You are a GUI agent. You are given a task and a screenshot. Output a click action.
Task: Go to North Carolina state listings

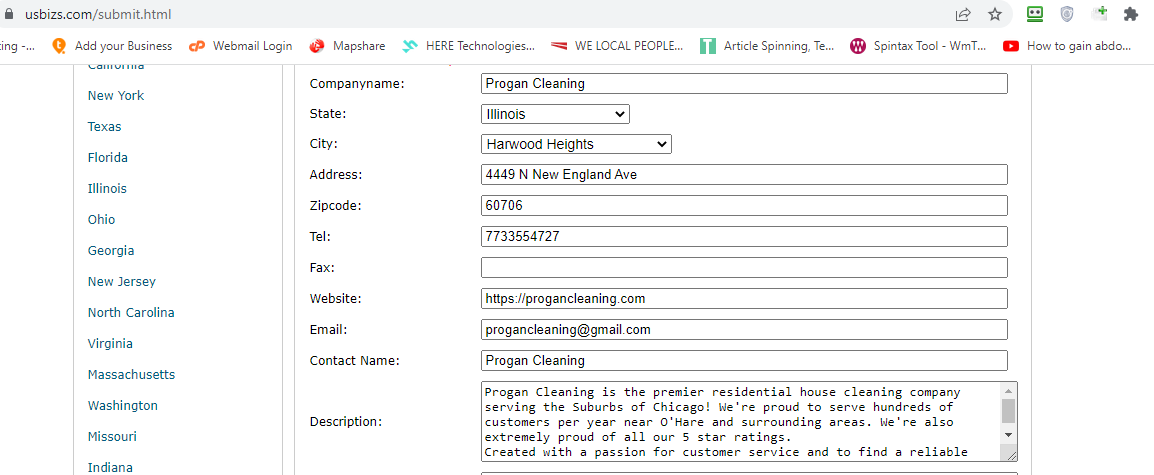tap(131, 312)
